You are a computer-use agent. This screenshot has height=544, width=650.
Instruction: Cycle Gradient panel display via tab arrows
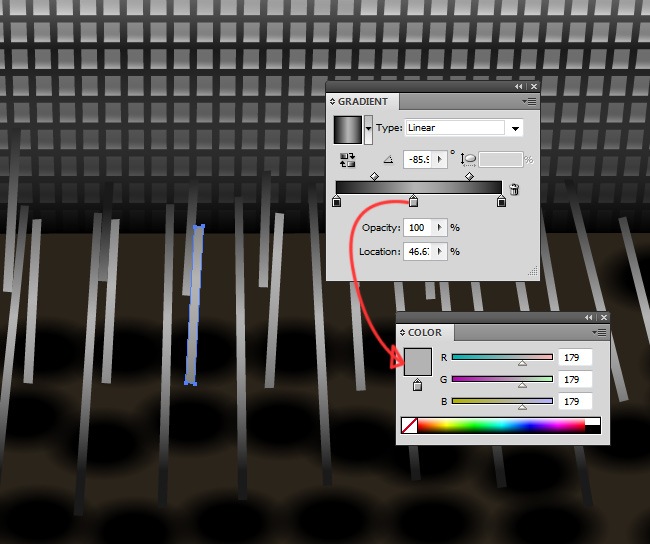[332, 102]
